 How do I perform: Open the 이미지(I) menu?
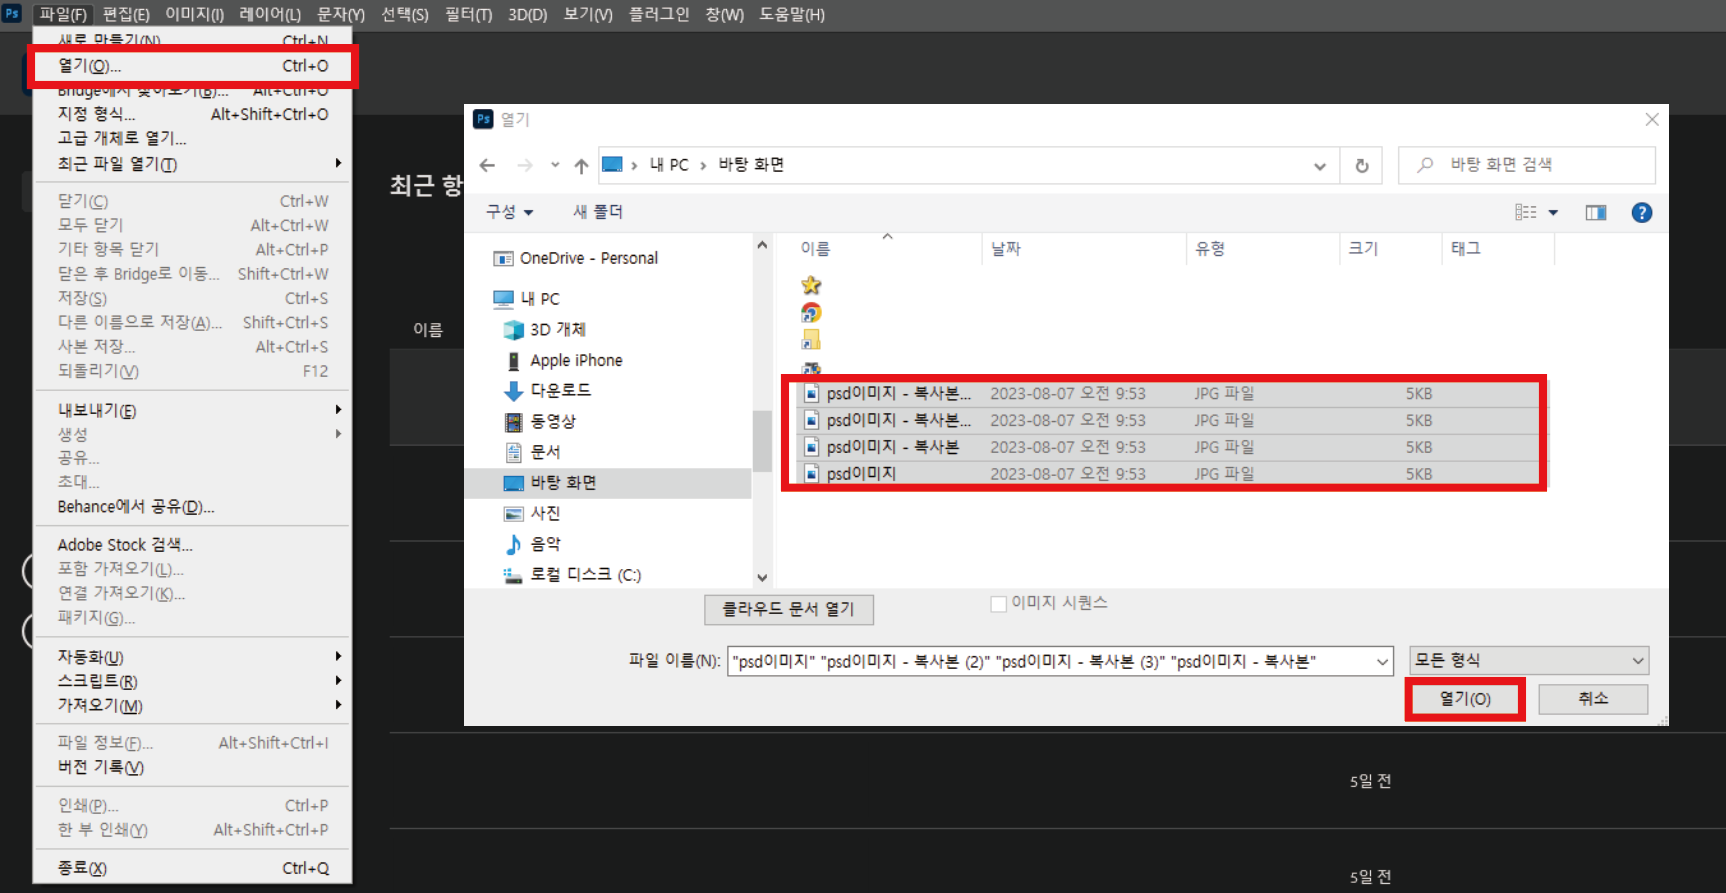click(x=195, y=14)
